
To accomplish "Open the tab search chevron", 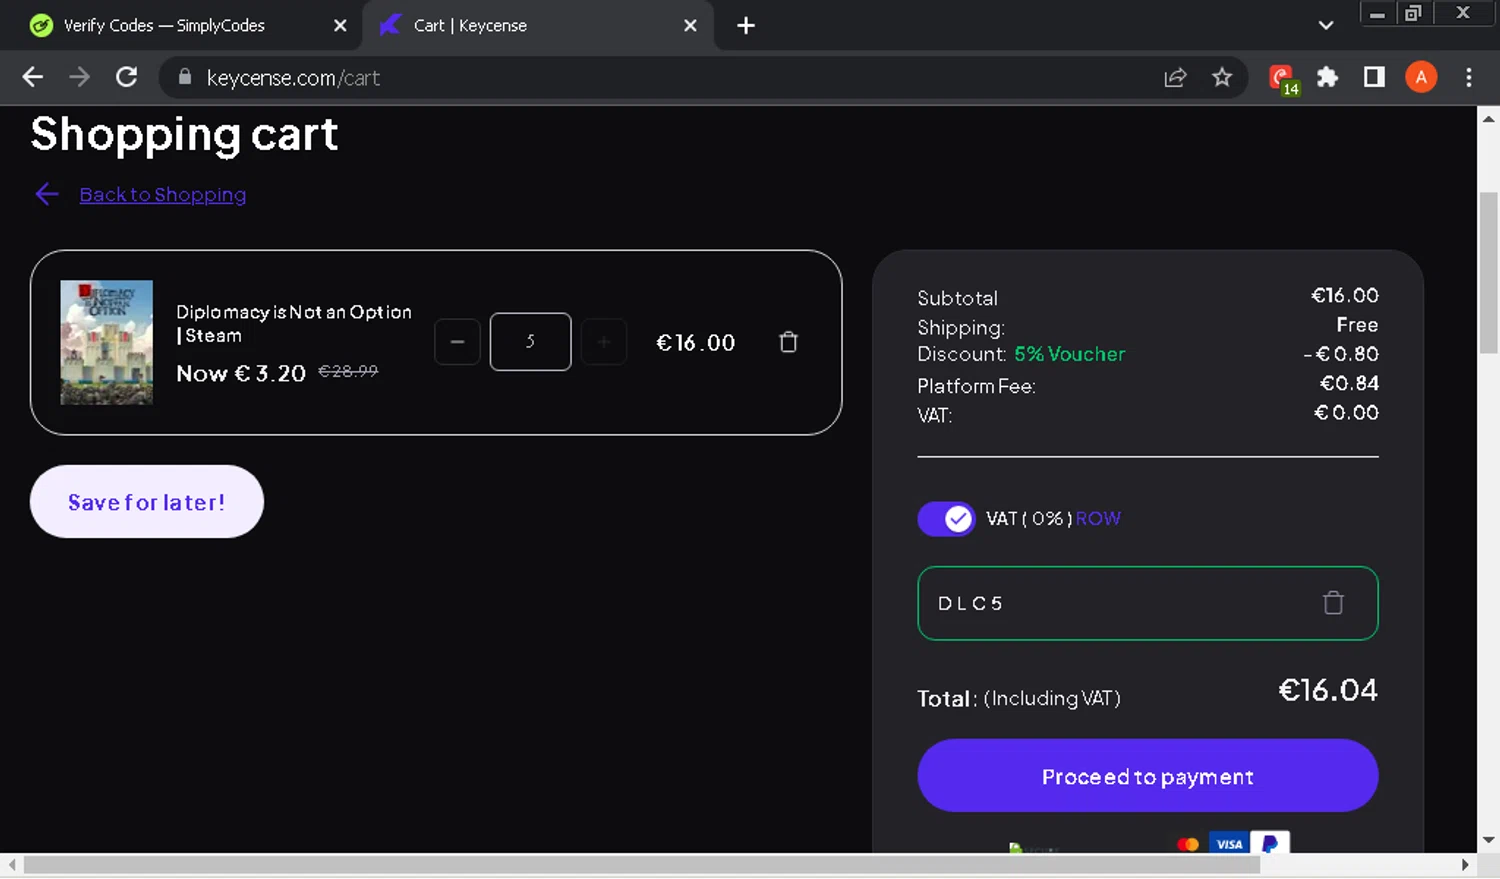I will 1326,26.
